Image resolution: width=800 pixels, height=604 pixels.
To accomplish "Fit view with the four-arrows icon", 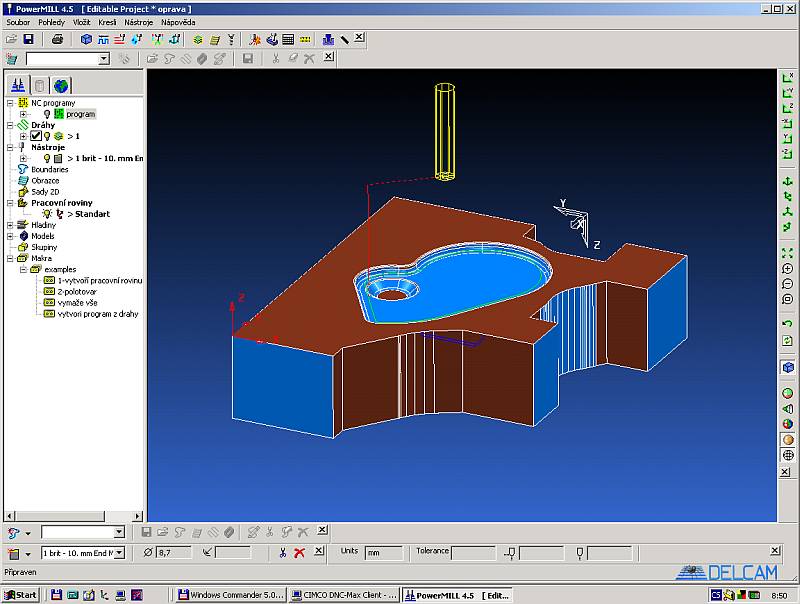I will [787, 253].
